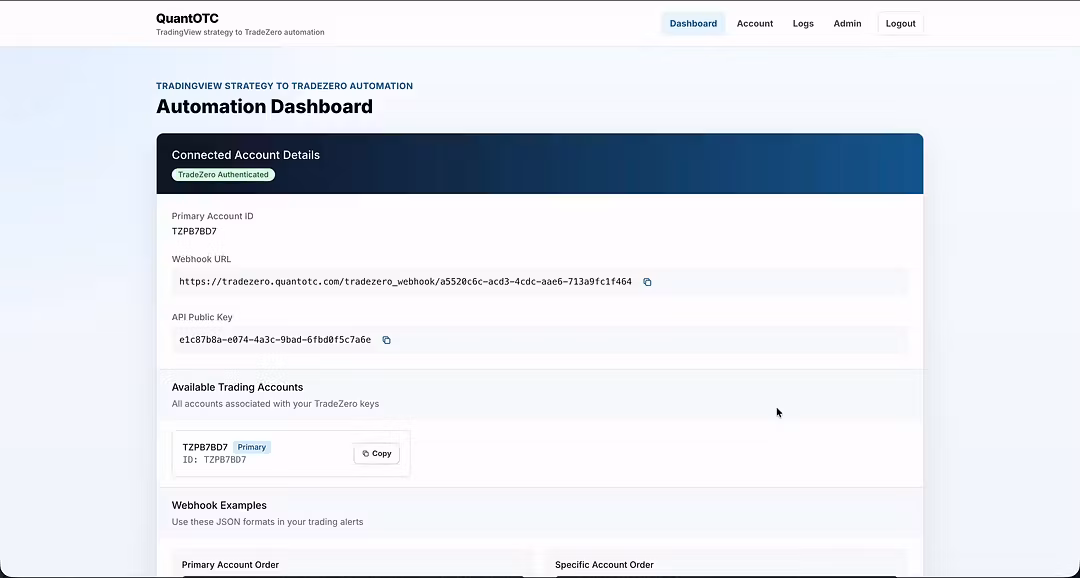Click the Webhook URL field label

(201, 259)
